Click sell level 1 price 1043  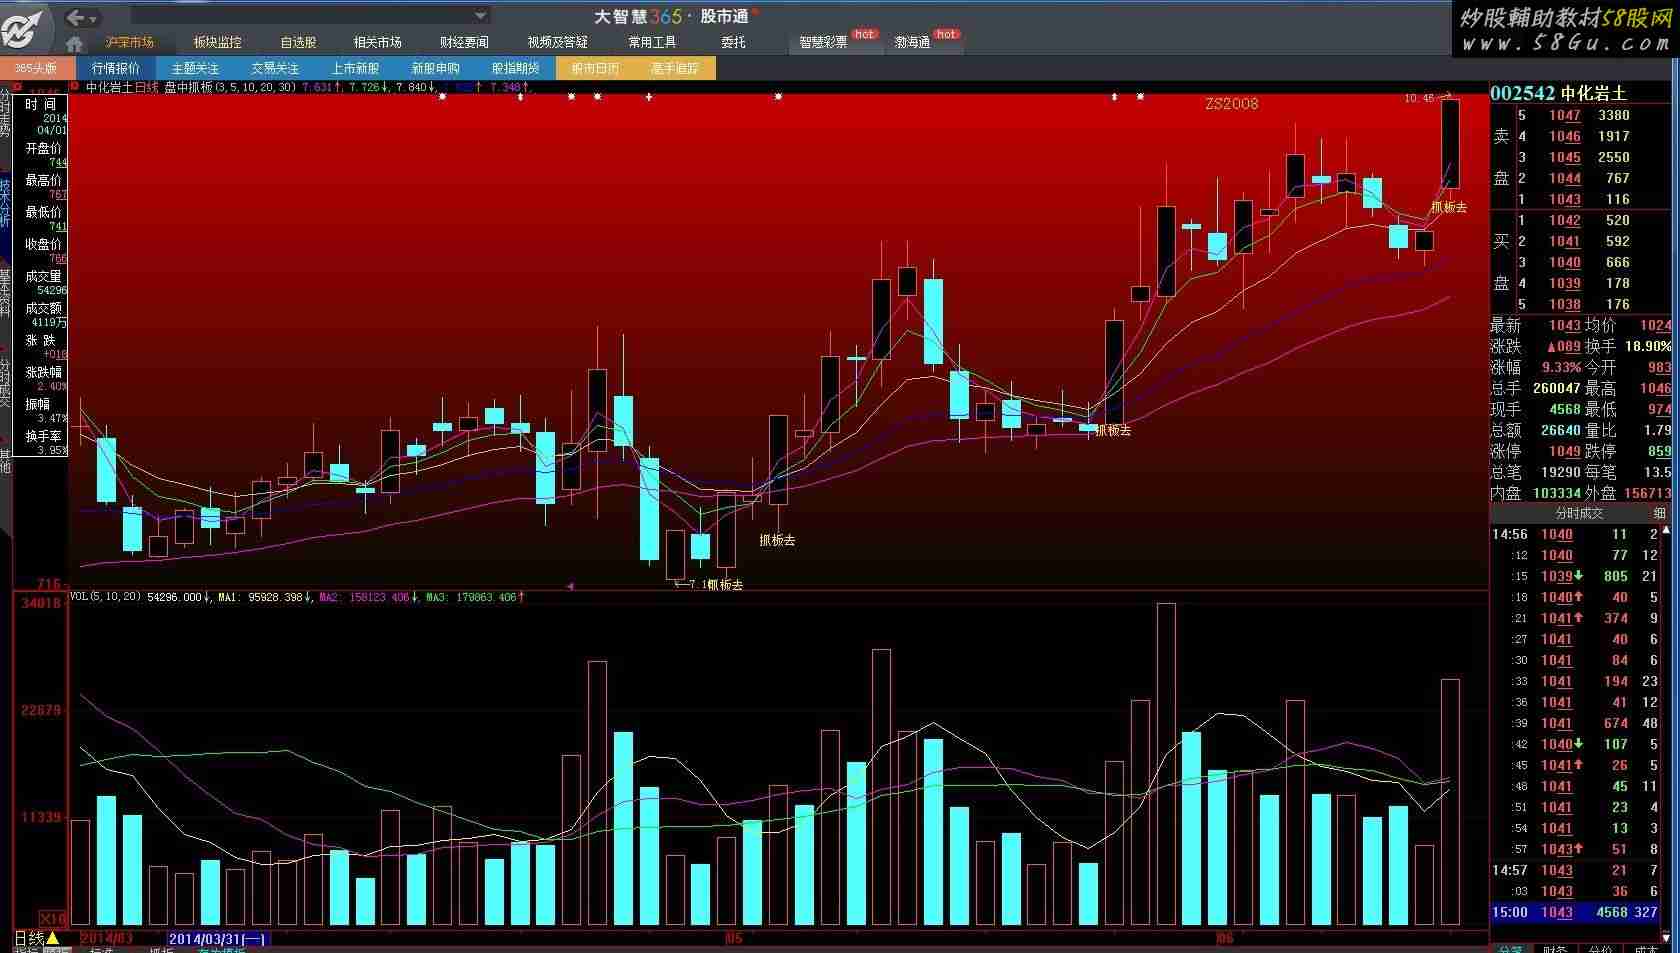1564,199
